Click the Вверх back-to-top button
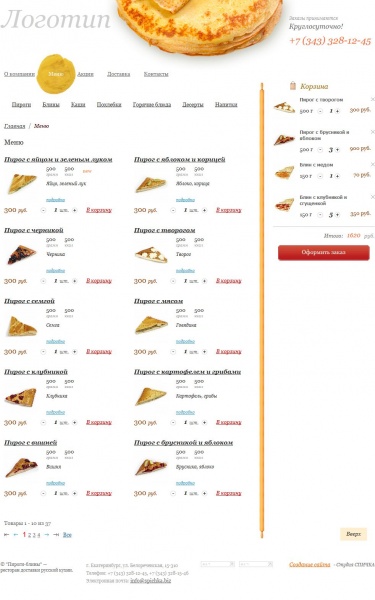Viewport: 375px width, 600px height. 353,534
